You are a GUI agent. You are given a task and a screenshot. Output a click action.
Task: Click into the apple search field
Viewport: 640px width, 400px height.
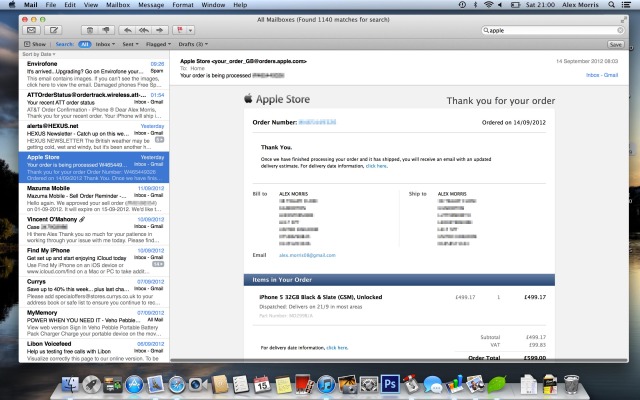pos(553,30)
